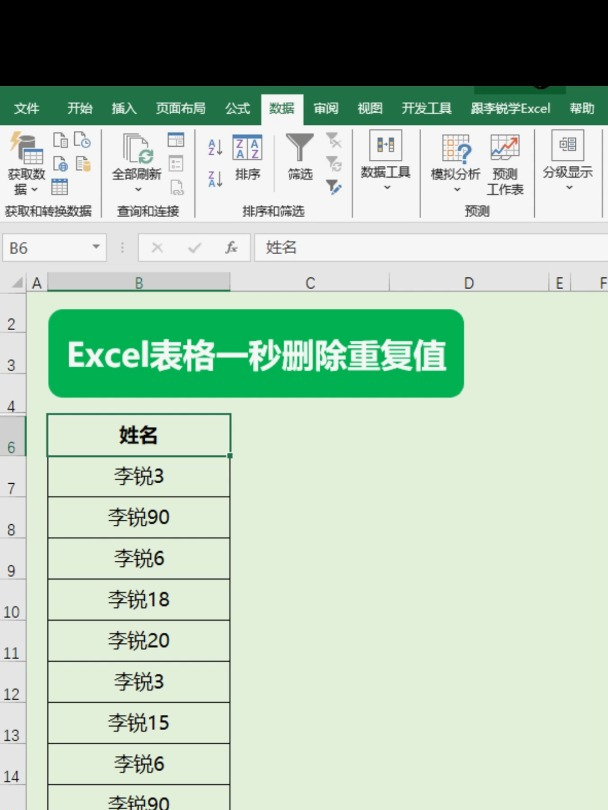Sort ascending with the A-to-Z icon

(215, 147)
